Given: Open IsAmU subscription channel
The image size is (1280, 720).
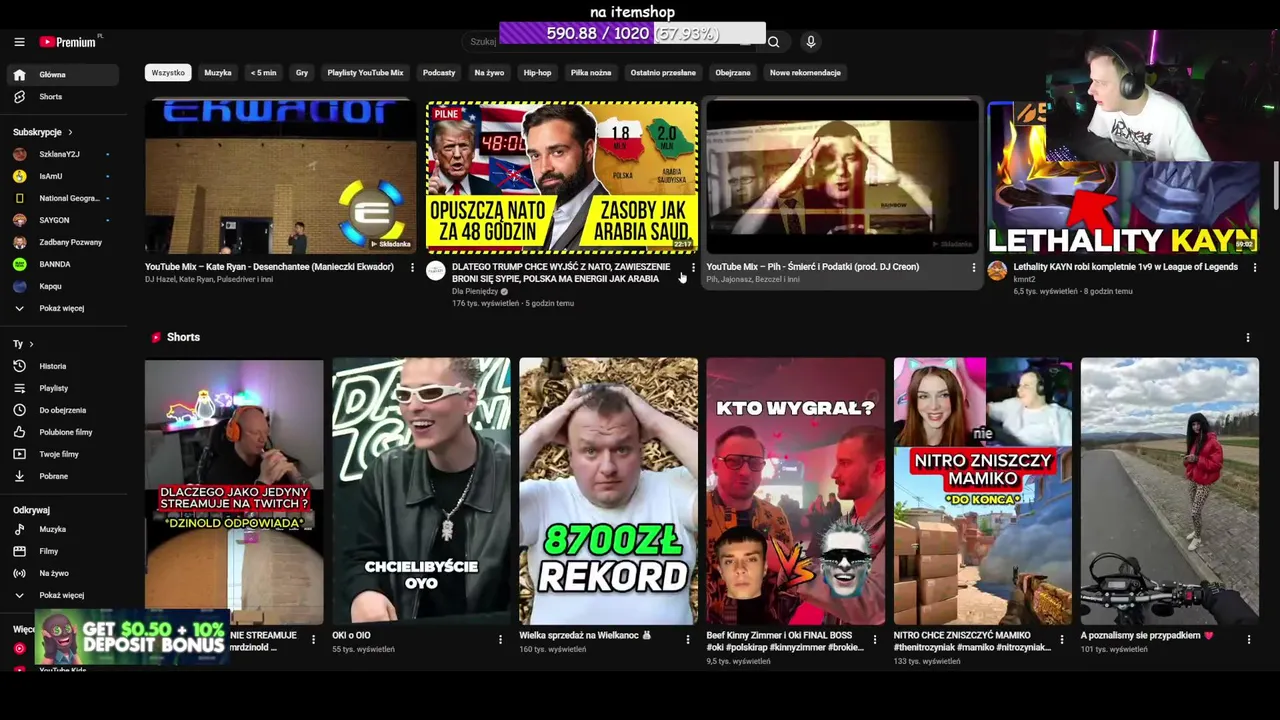Looking at the screenshot, I should click(63, 176).
